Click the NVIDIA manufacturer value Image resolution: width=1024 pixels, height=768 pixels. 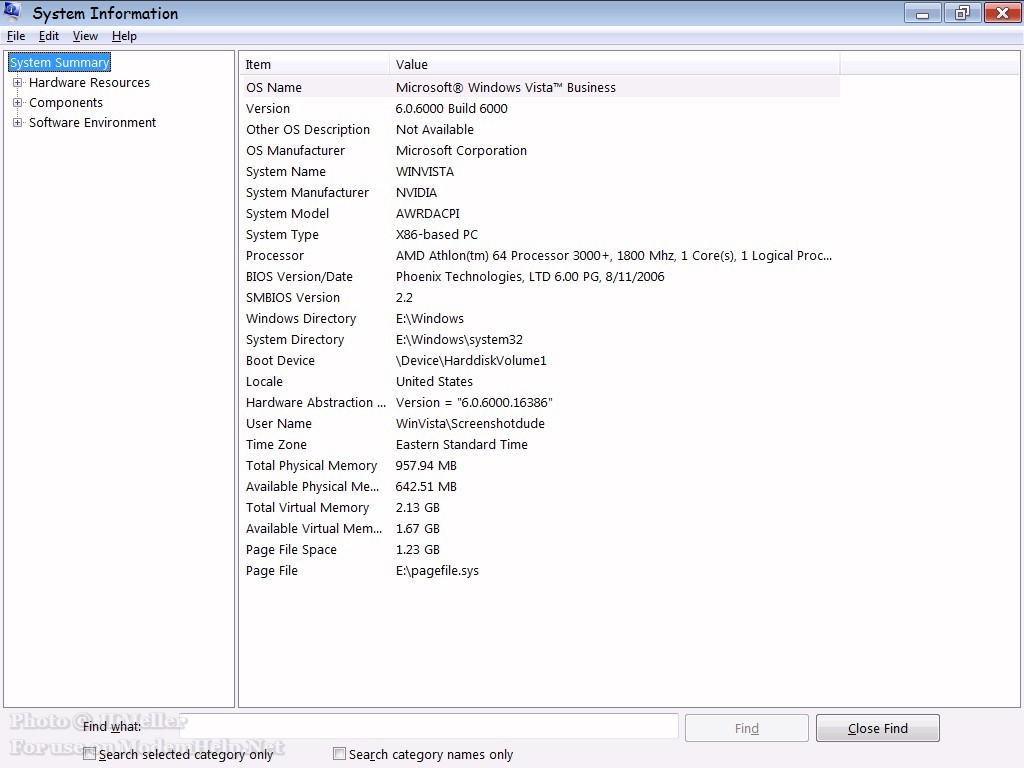pos(416,192)
